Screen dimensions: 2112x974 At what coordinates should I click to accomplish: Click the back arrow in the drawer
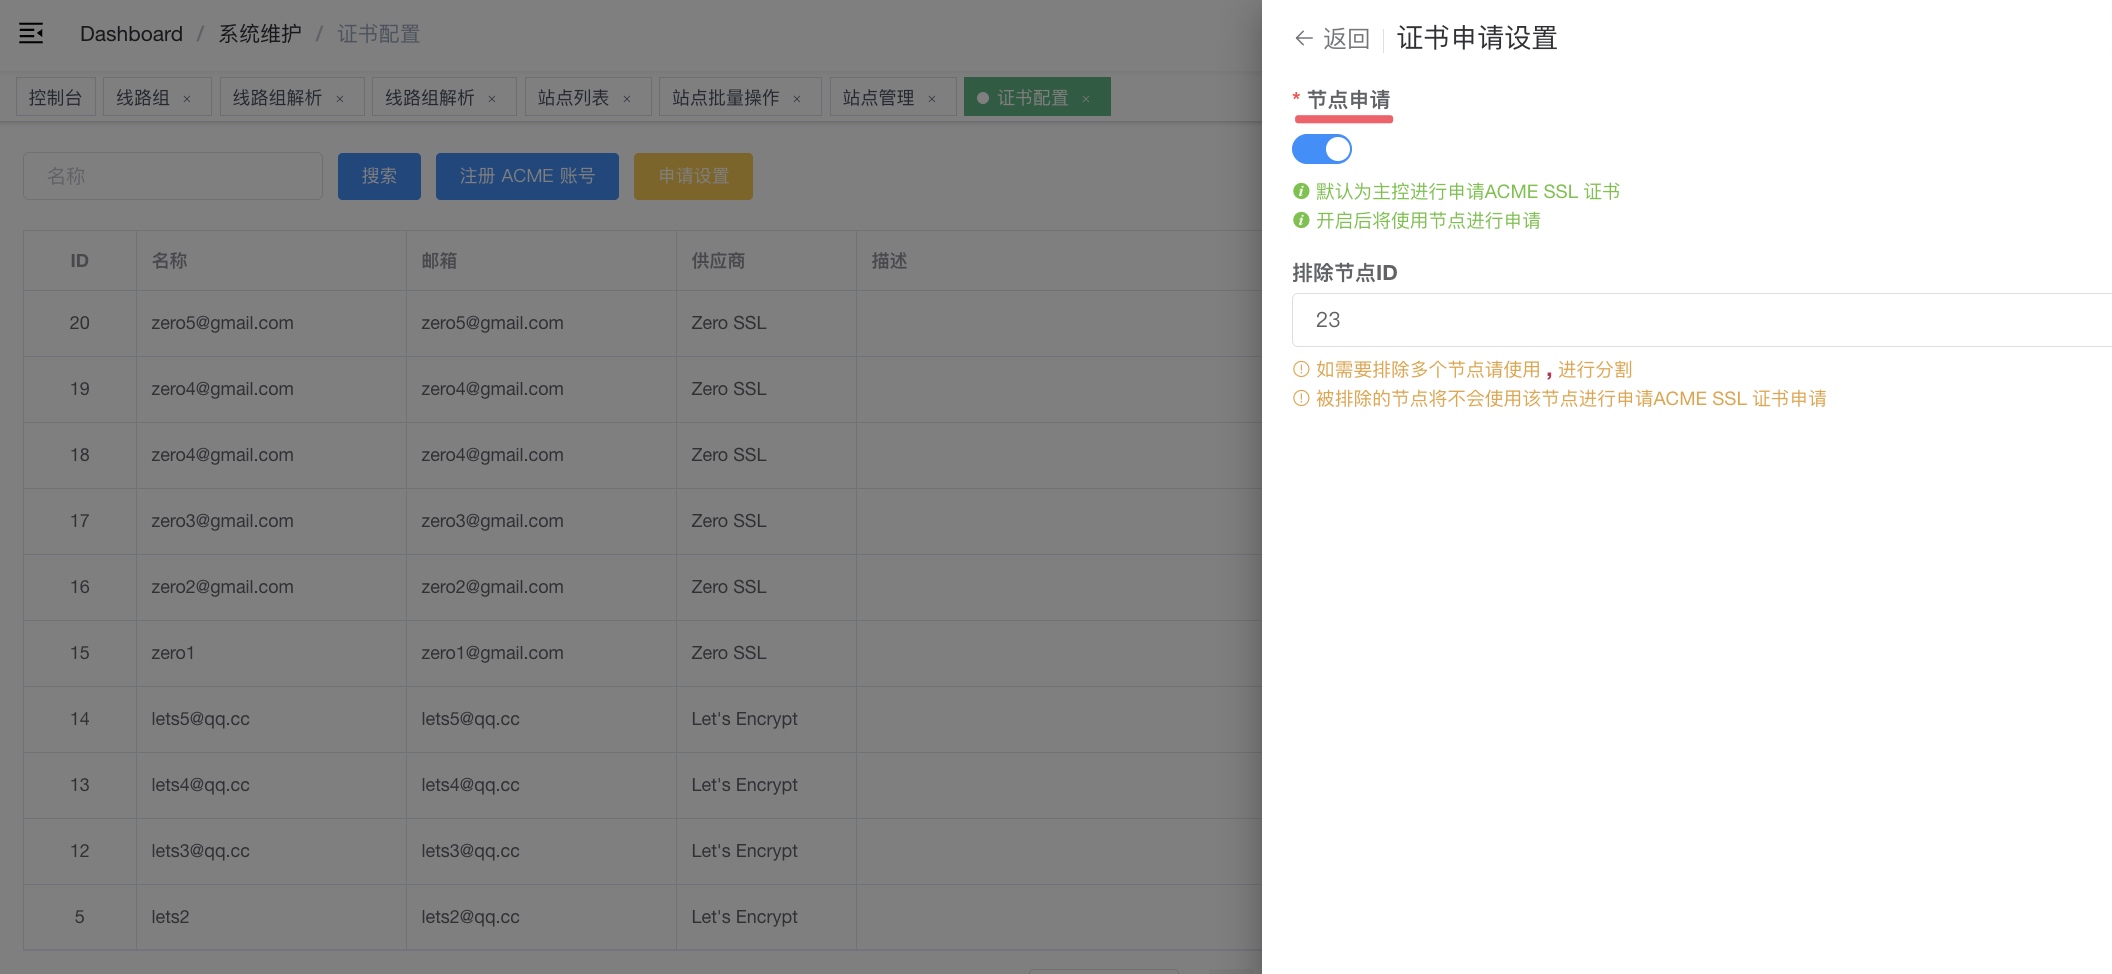pyautogui.click(x=1303, y=39)
